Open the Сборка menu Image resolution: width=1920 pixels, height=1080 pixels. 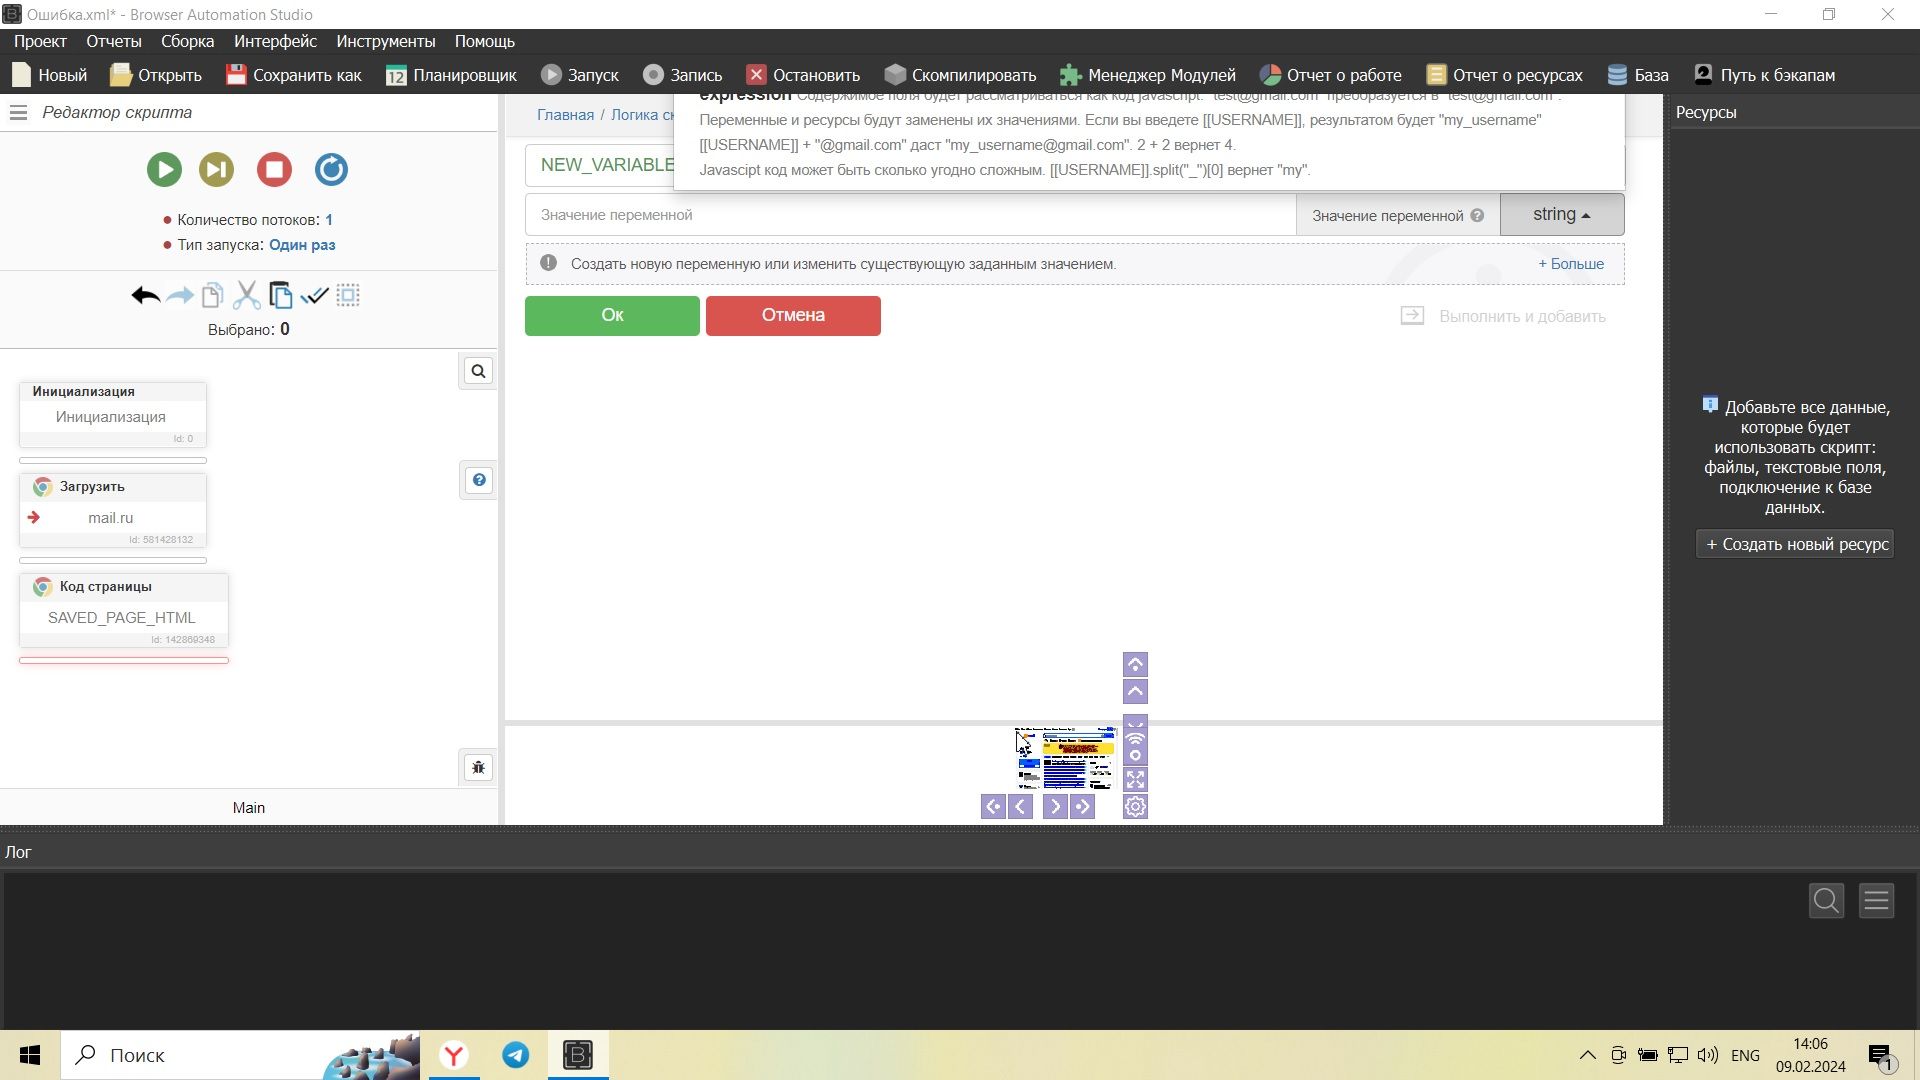click(187, 41)
